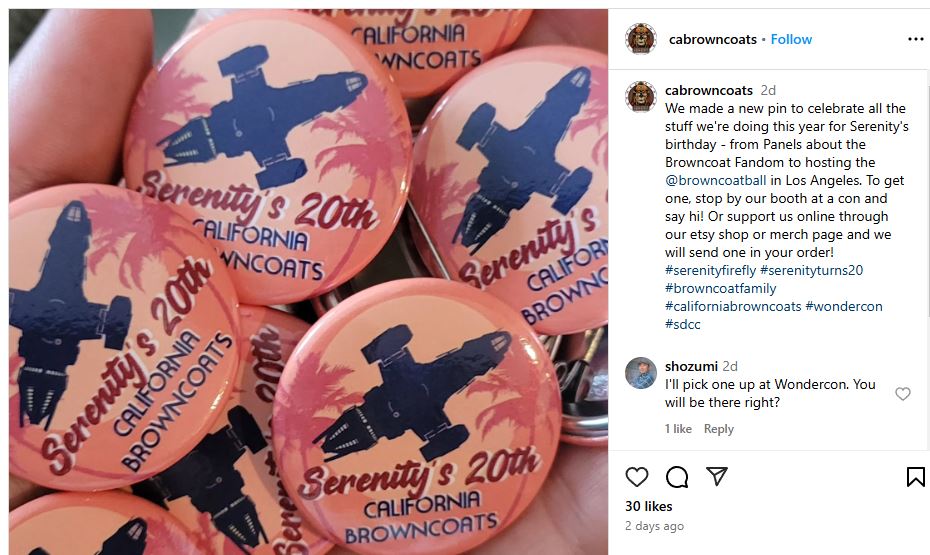Open the #serenityturns20 hashtag
Screen dimensions: 930x555
click(811, 270)
